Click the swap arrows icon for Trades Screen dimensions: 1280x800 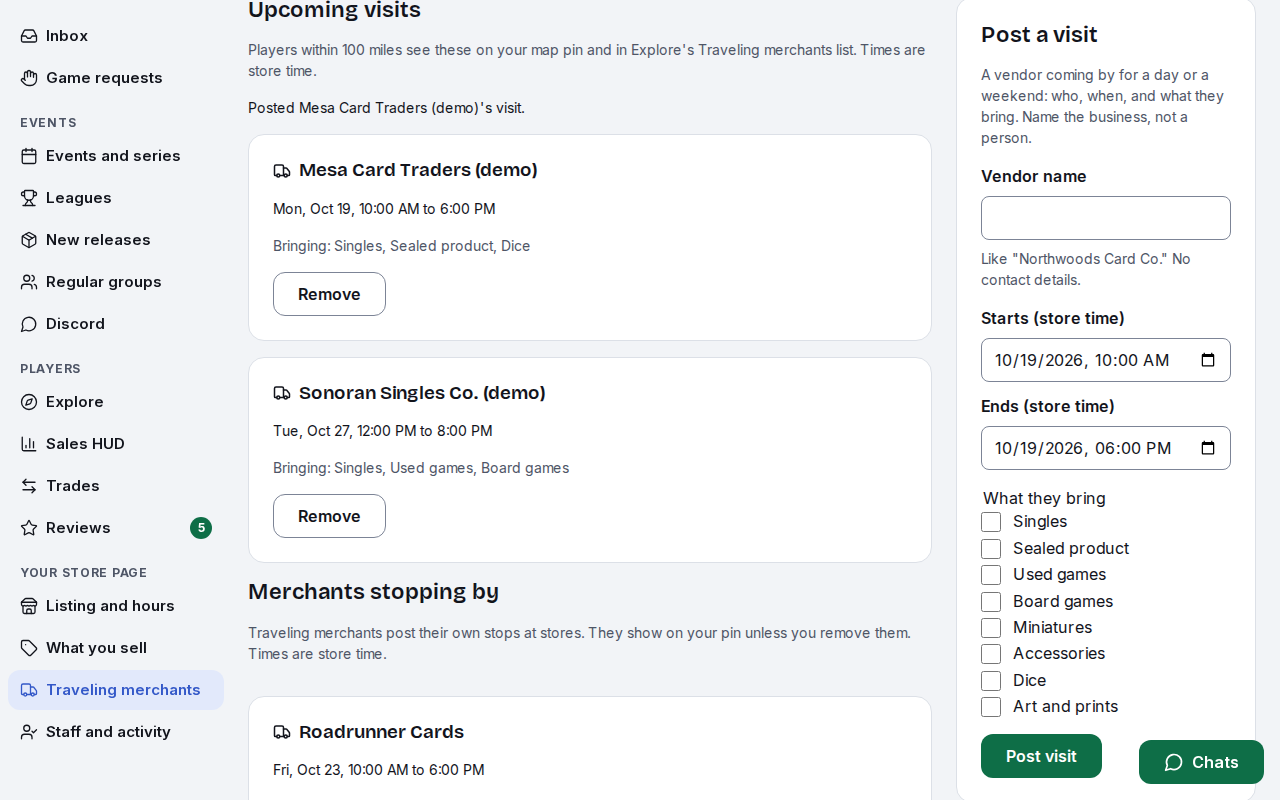click(29, 486)
